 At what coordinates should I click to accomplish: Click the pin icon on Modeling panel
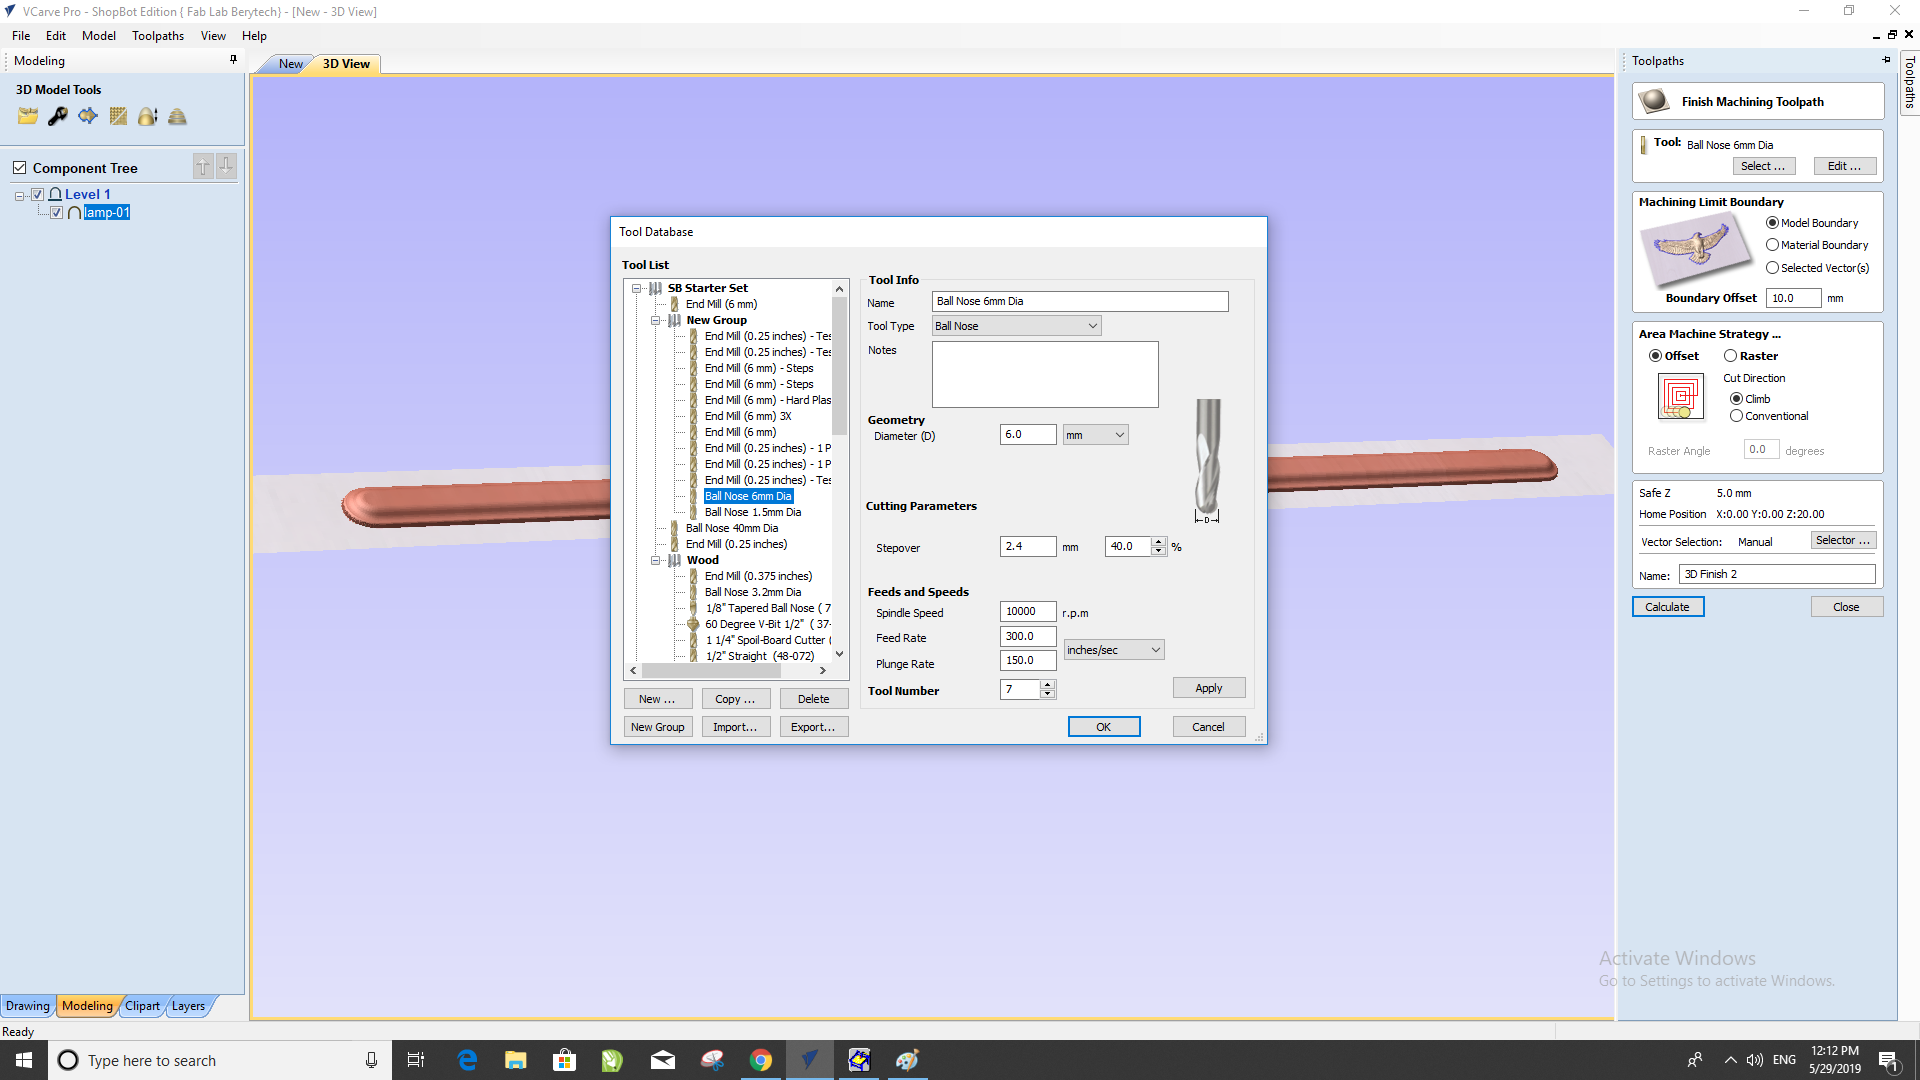233,60
